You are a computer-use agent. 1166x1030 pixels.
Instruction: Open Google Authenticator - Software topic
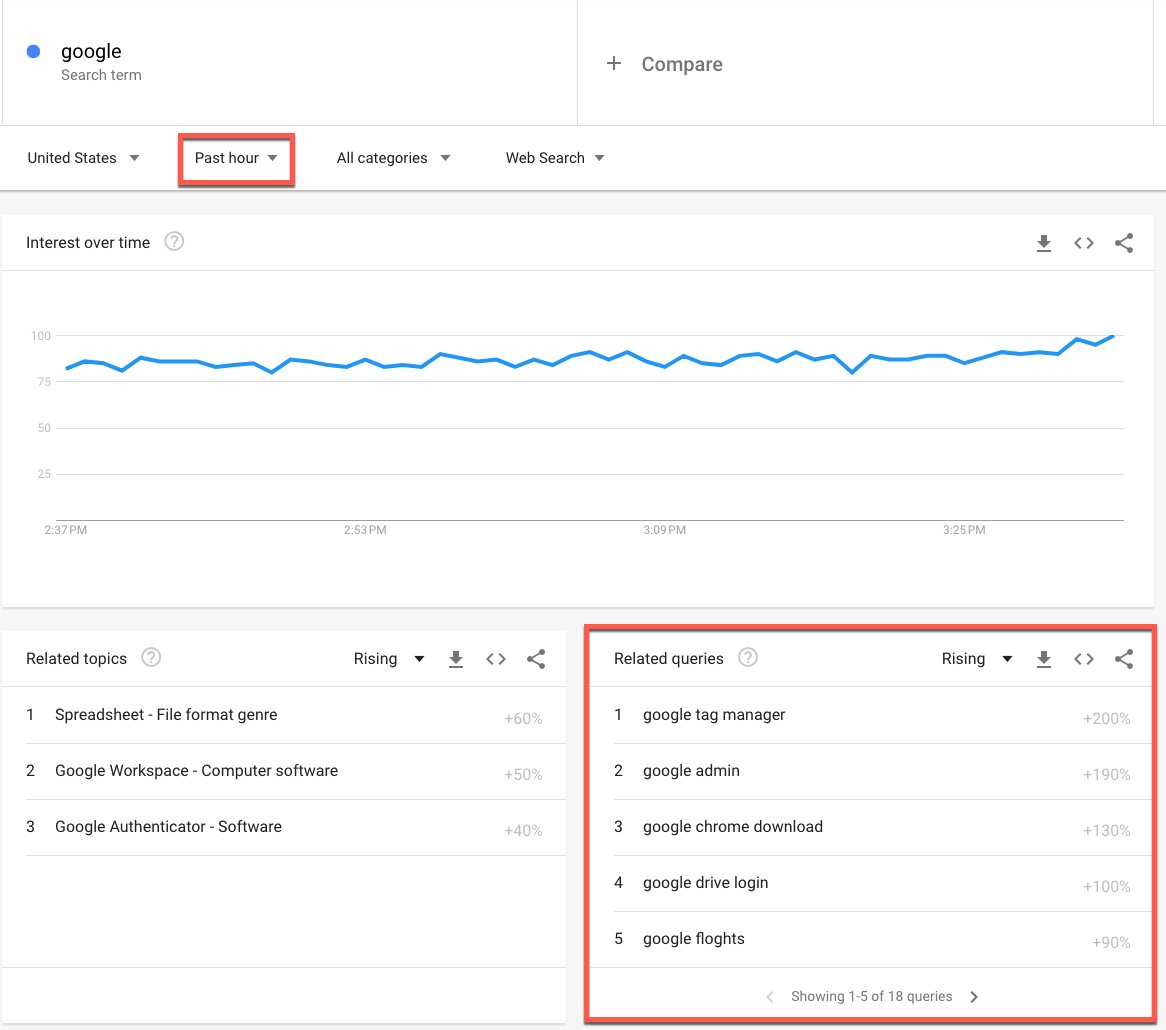point(168,826)
